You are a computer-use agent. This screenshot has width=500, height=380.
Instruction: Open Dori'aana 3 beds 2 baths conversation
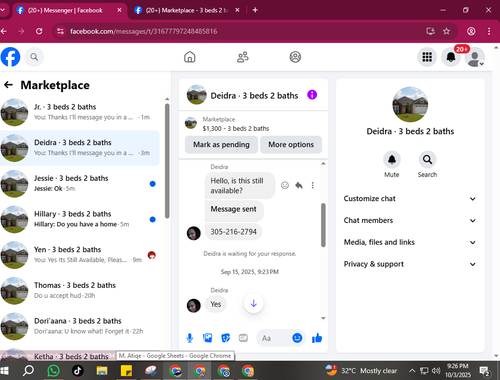coord(80,326)
